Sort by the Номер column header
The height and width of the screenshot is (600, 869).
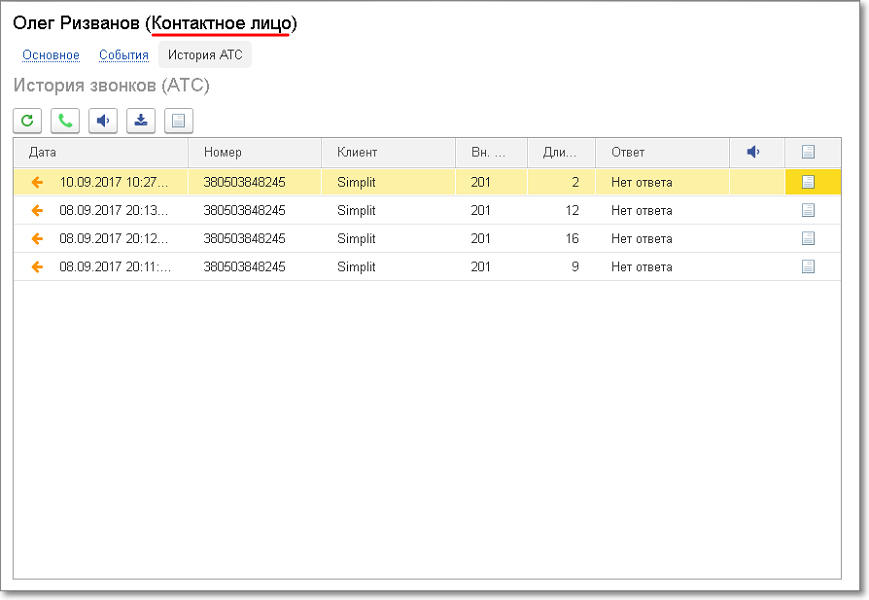[223, 152]
